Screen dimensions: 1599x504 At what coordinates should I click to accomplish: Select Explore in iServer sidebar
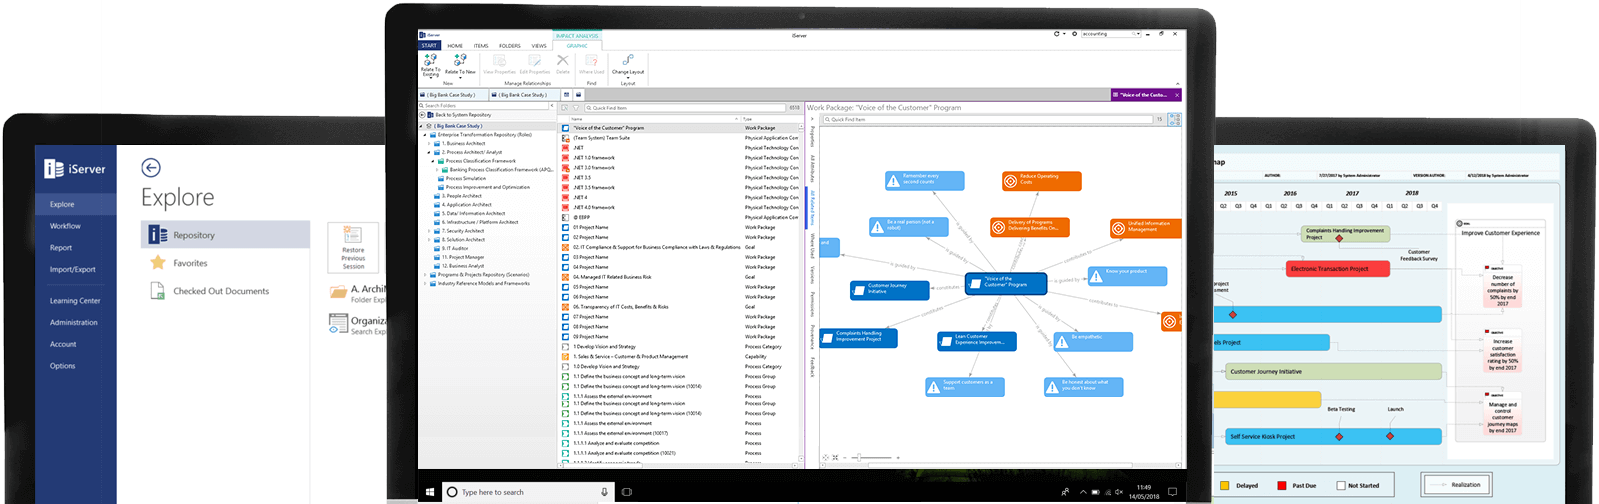click(x=76, y=204)
